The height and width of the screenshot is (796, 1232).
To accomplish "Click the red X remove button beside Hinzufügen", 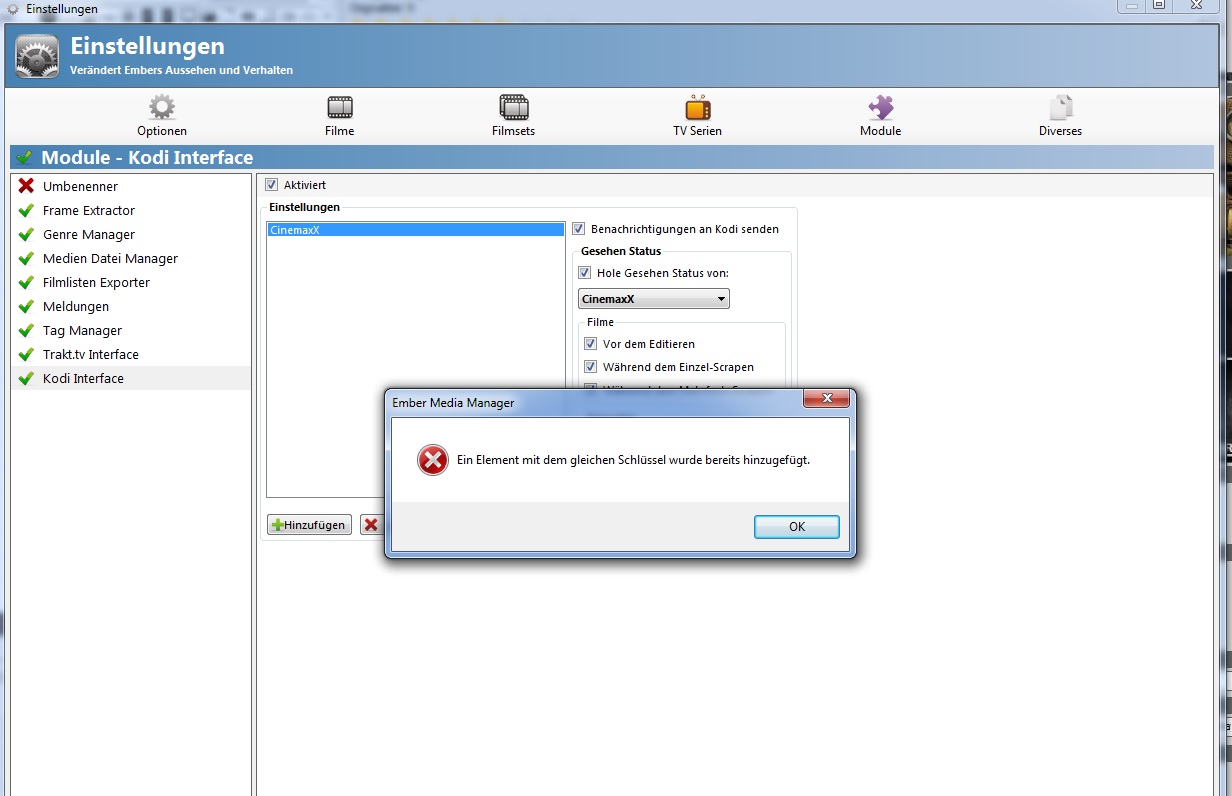I will (371, 525).
